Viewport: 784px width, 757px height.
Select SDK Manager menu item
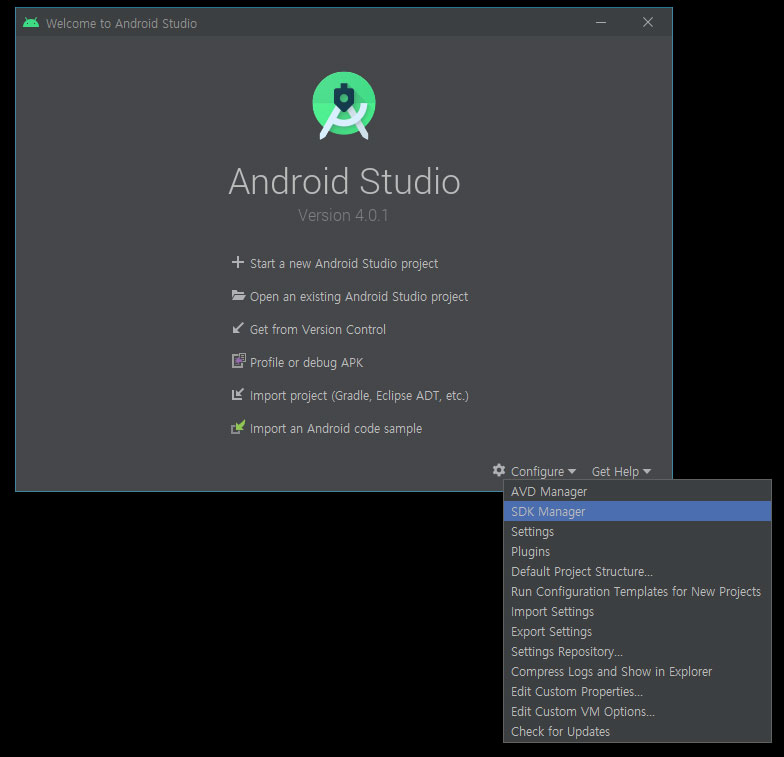(637, 512)
